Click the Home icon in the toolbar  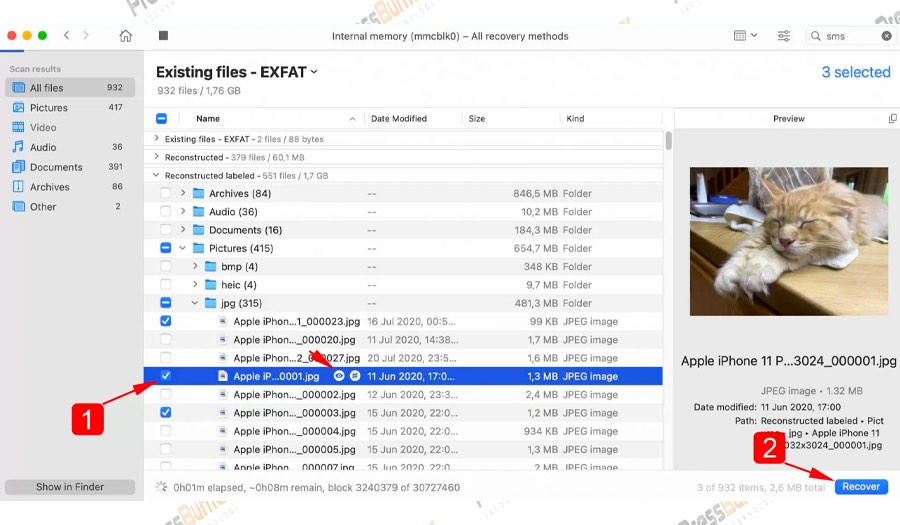point(125,36)
